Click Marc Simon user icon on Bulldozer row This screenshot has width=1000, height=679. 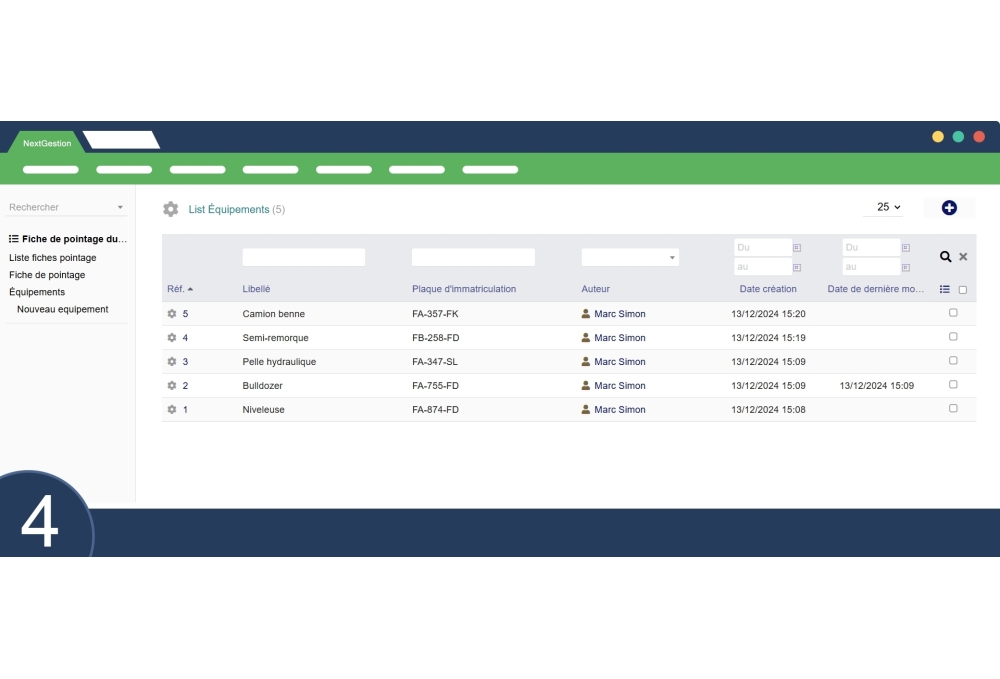click(585, 385)
